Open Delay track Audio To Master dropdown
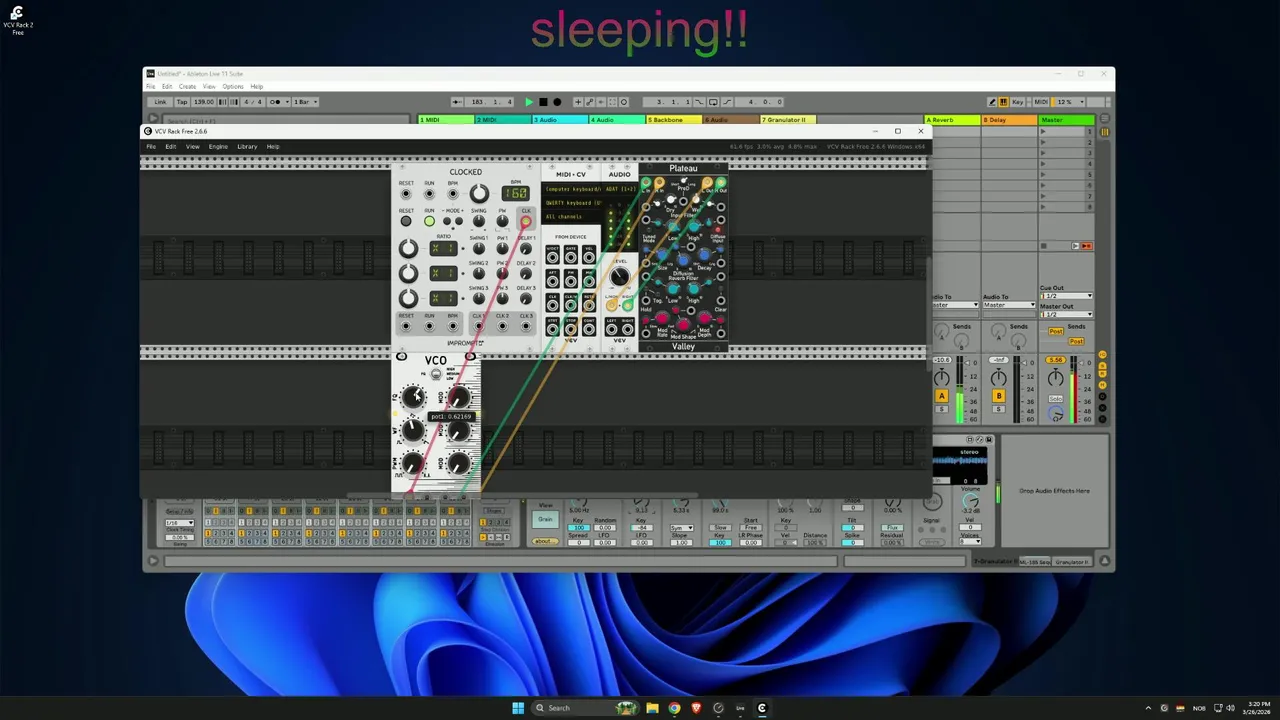Viewport: 1280px width, 720px height. pos(1009,305)
